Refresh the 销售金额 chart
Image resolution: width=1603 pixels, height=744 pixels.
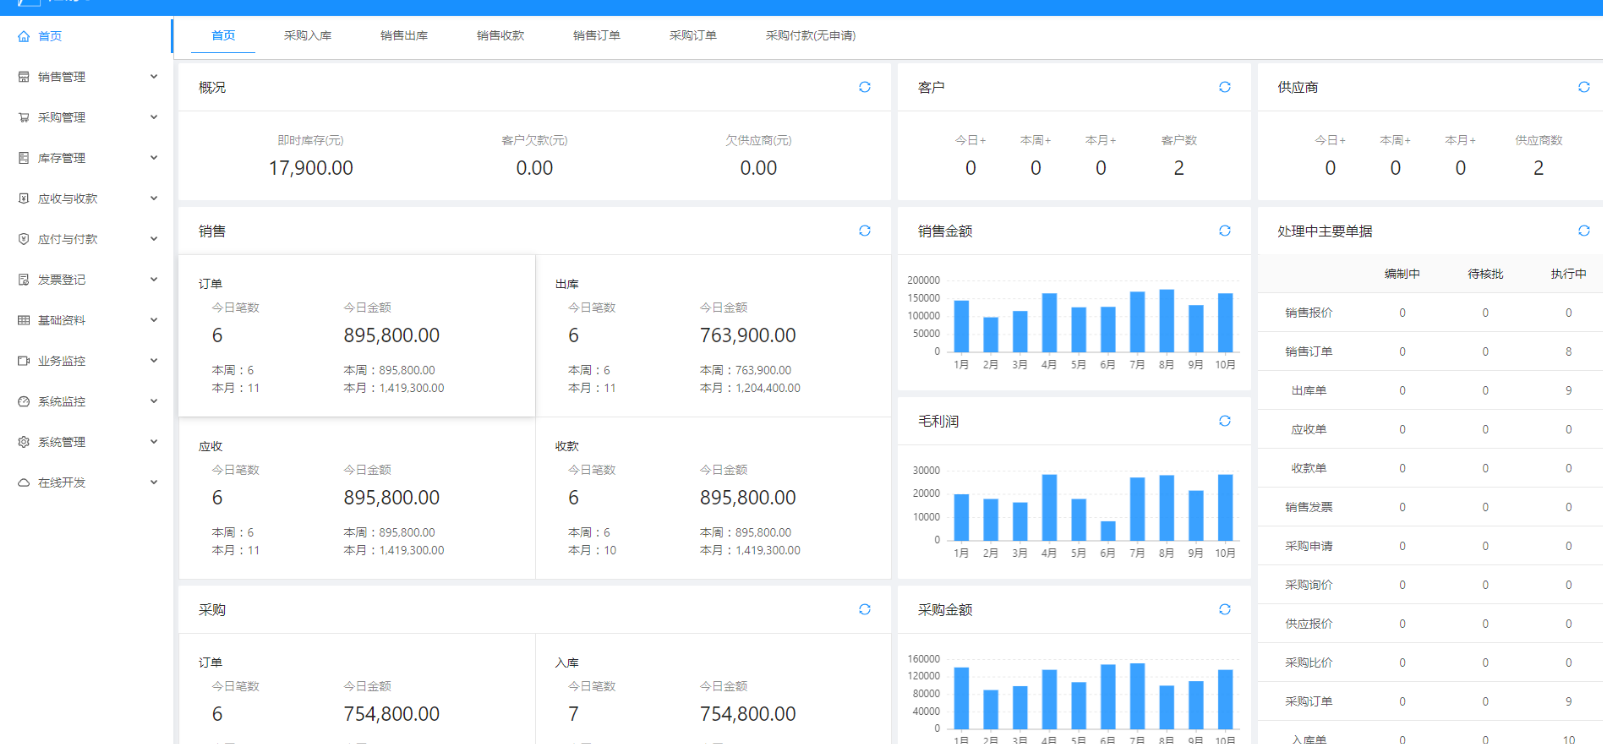coord(1225,231)
